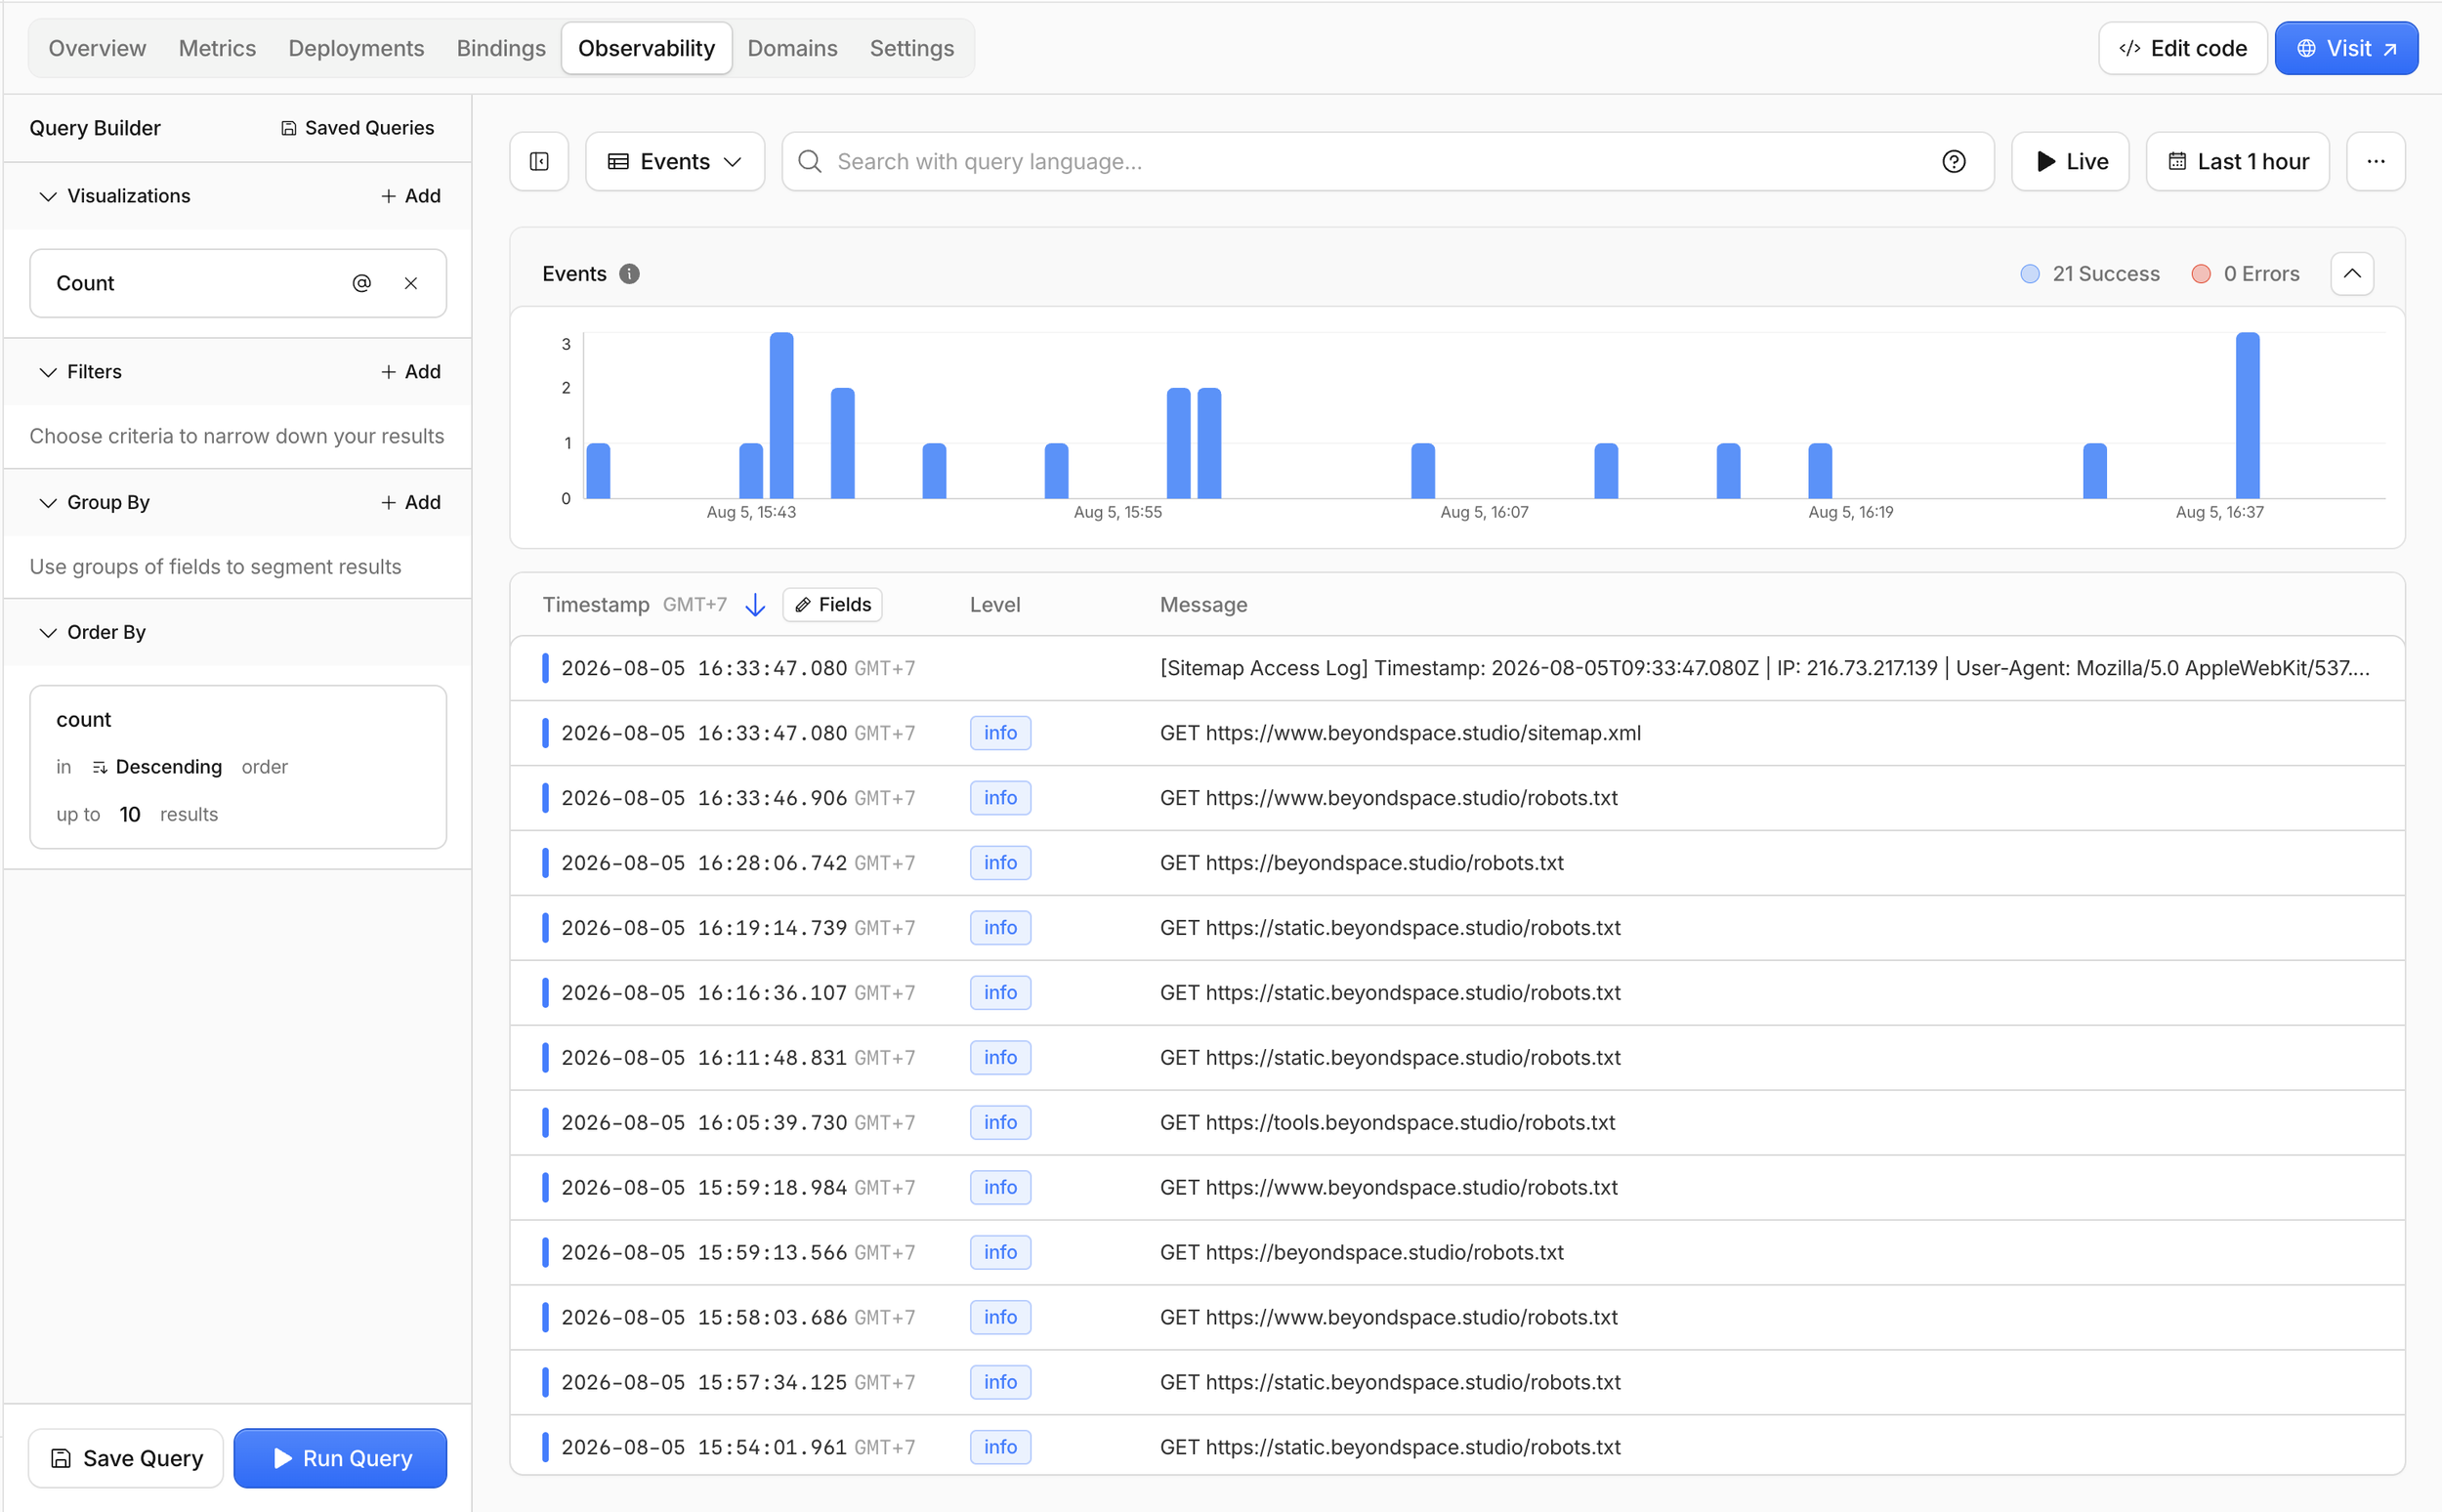Click the count field in Order By
This screenshot has width=2442, height=1512.
tap(84, 720)
